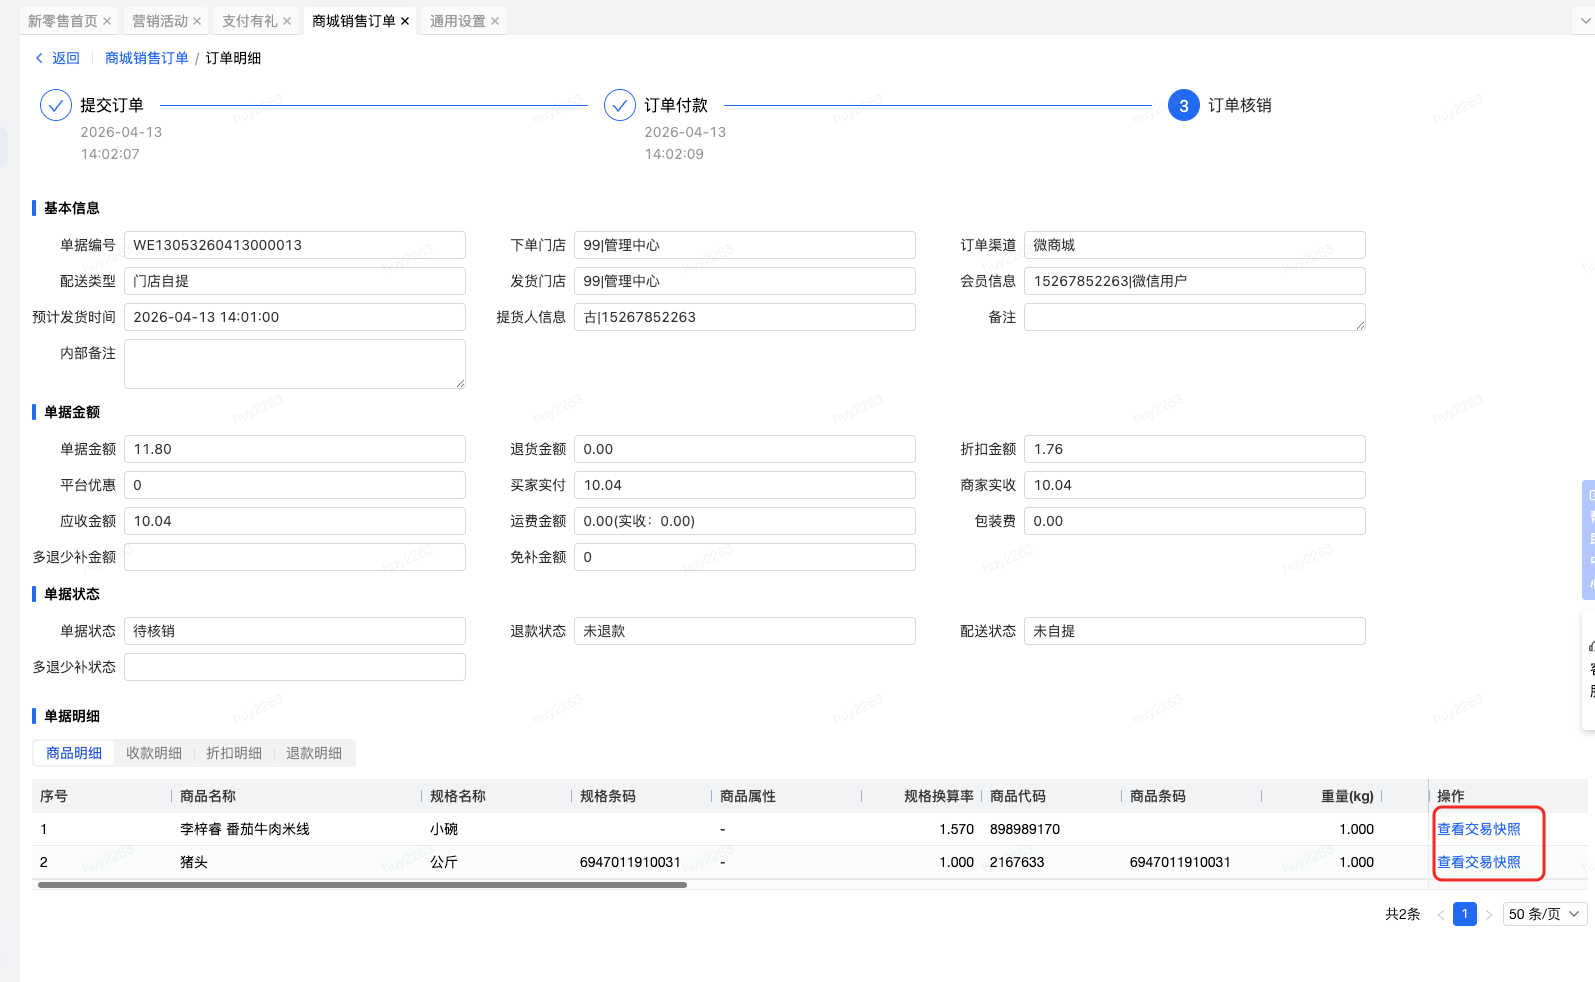The height and width of the screenshot is (982, 1595).
Task: View transaction snapshot for 猪头 row
Action: [x=1479, y=862]
